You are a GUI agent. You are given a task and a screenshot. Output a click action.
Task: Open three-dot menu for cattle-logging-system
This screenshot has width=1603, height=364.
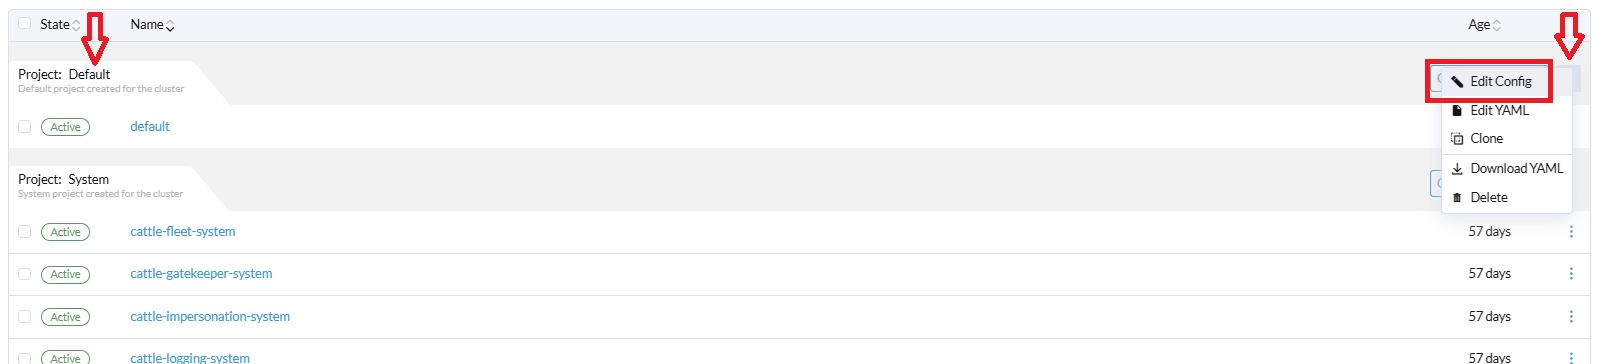tap(1571, 357)
